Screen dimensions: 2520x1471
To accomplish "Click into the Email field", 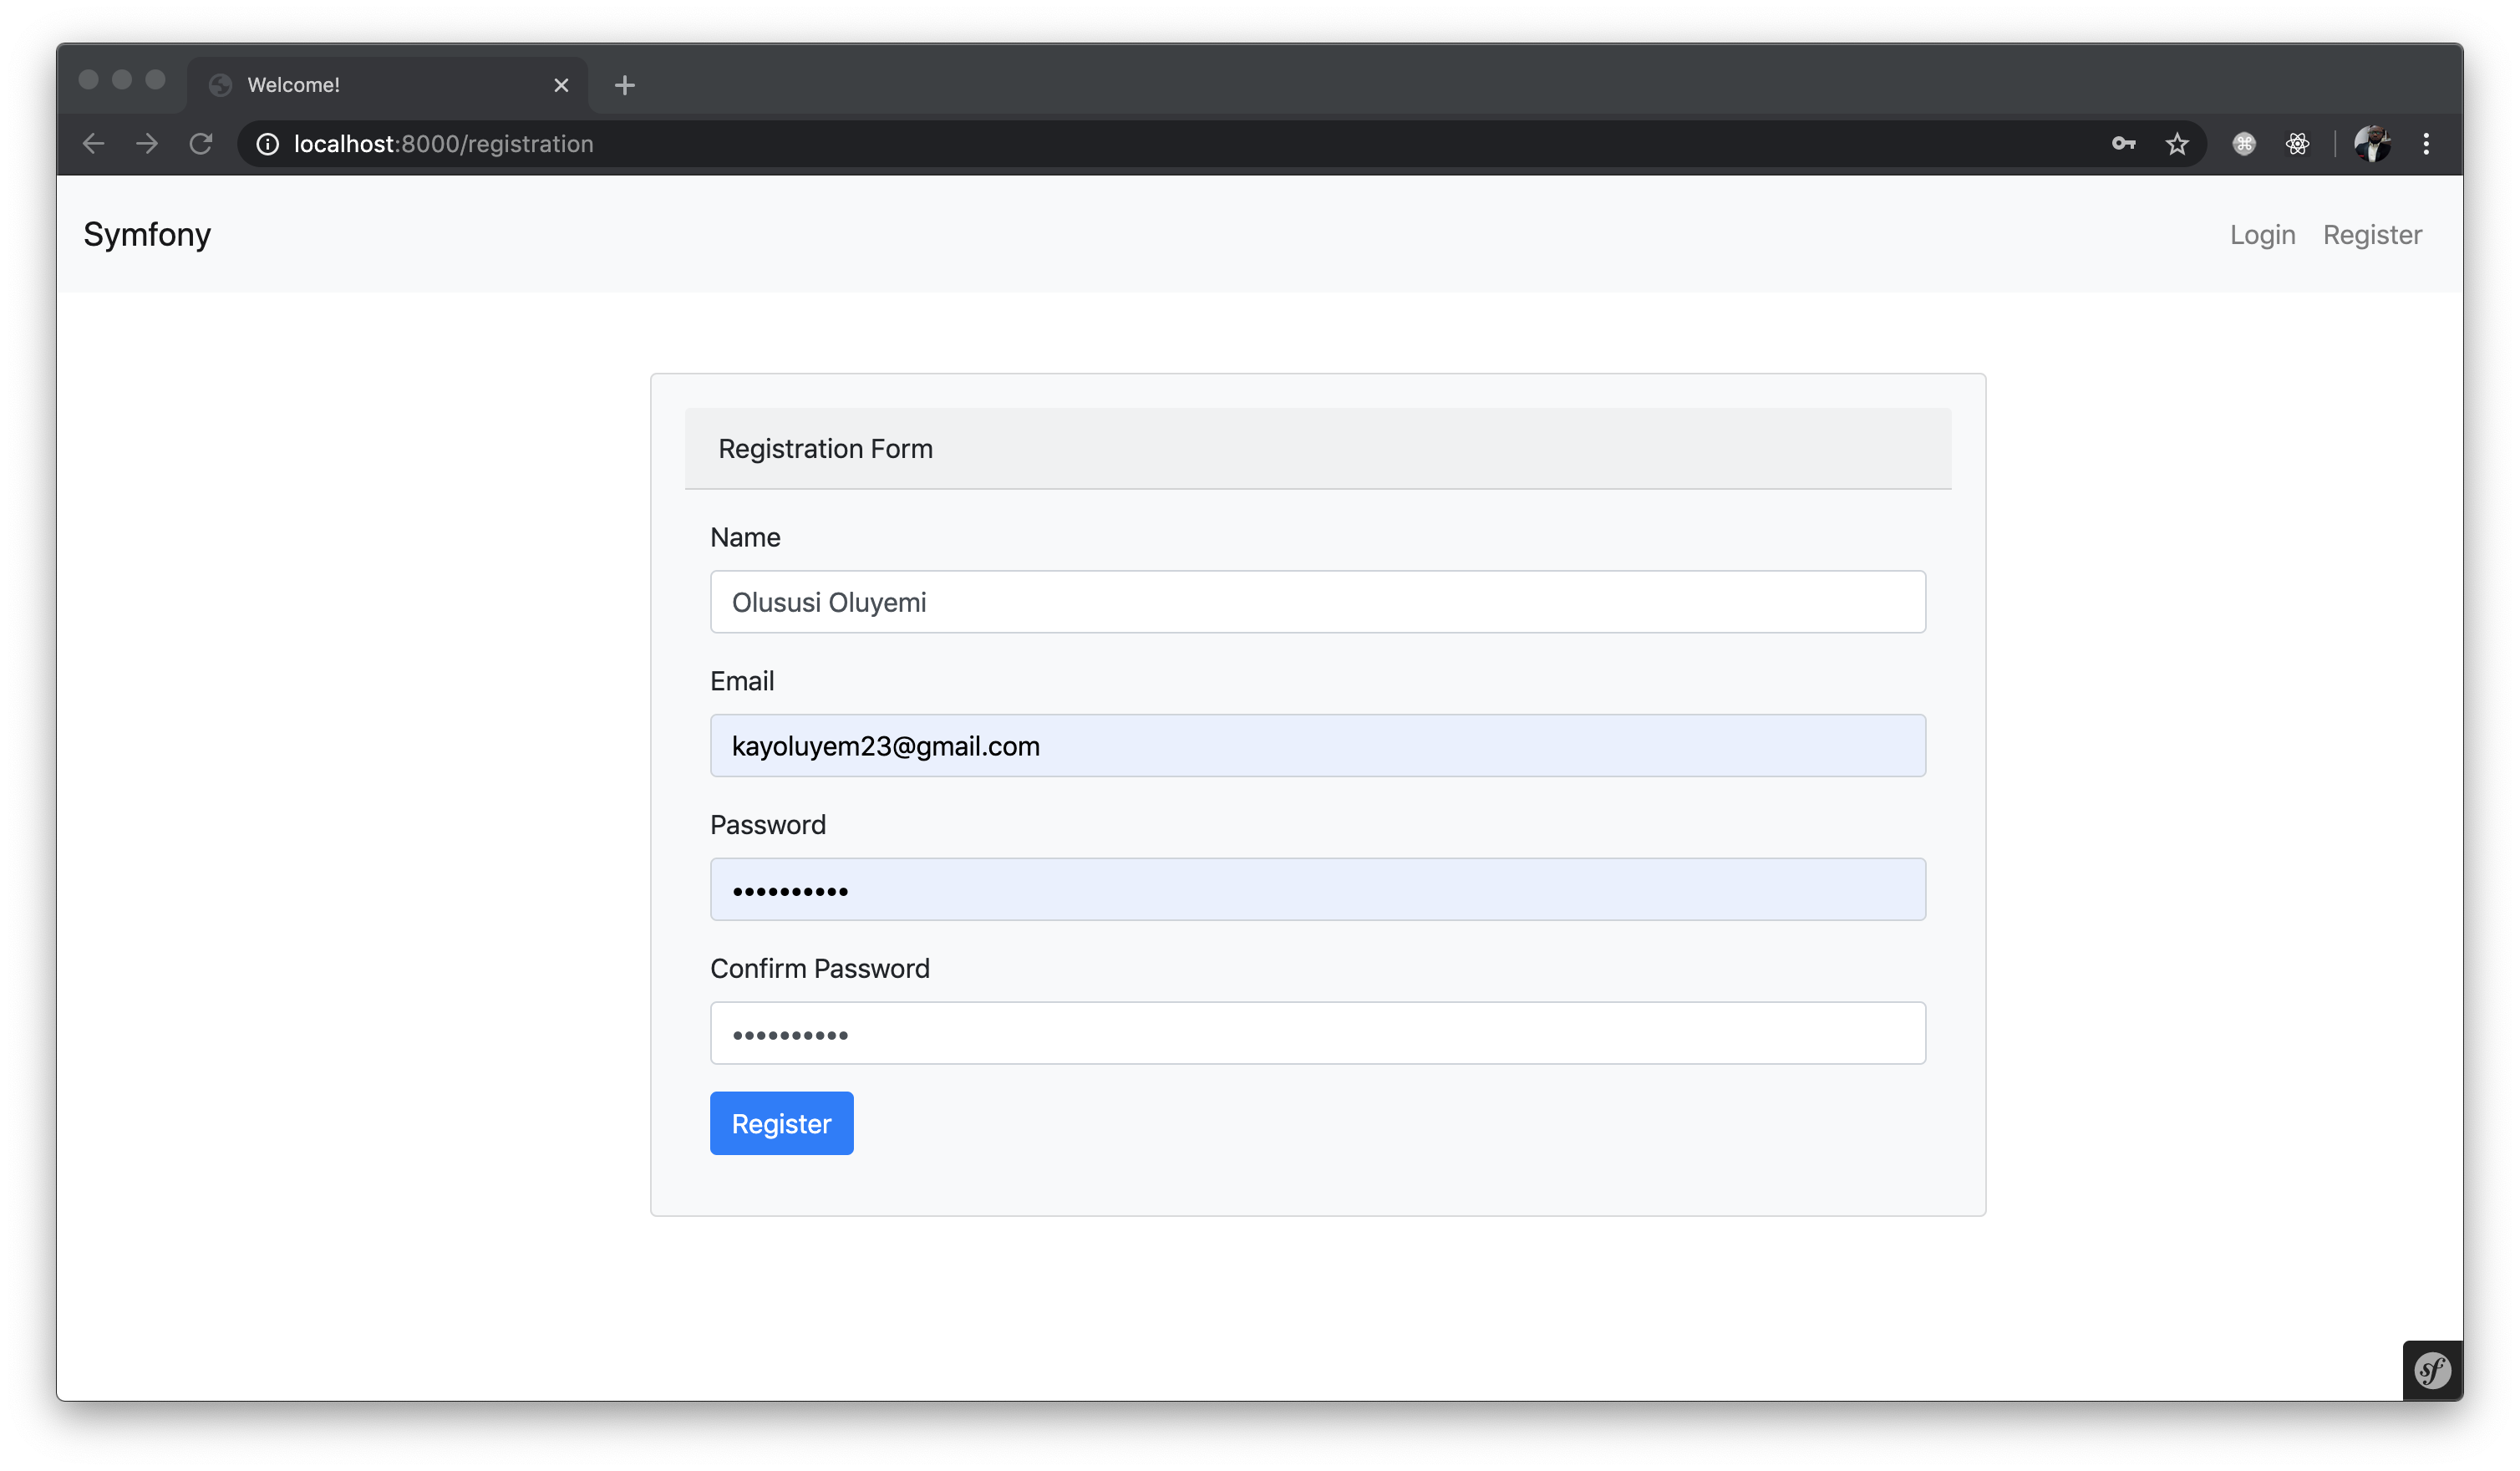I will pyautogui.click(x=1317, y=746).
